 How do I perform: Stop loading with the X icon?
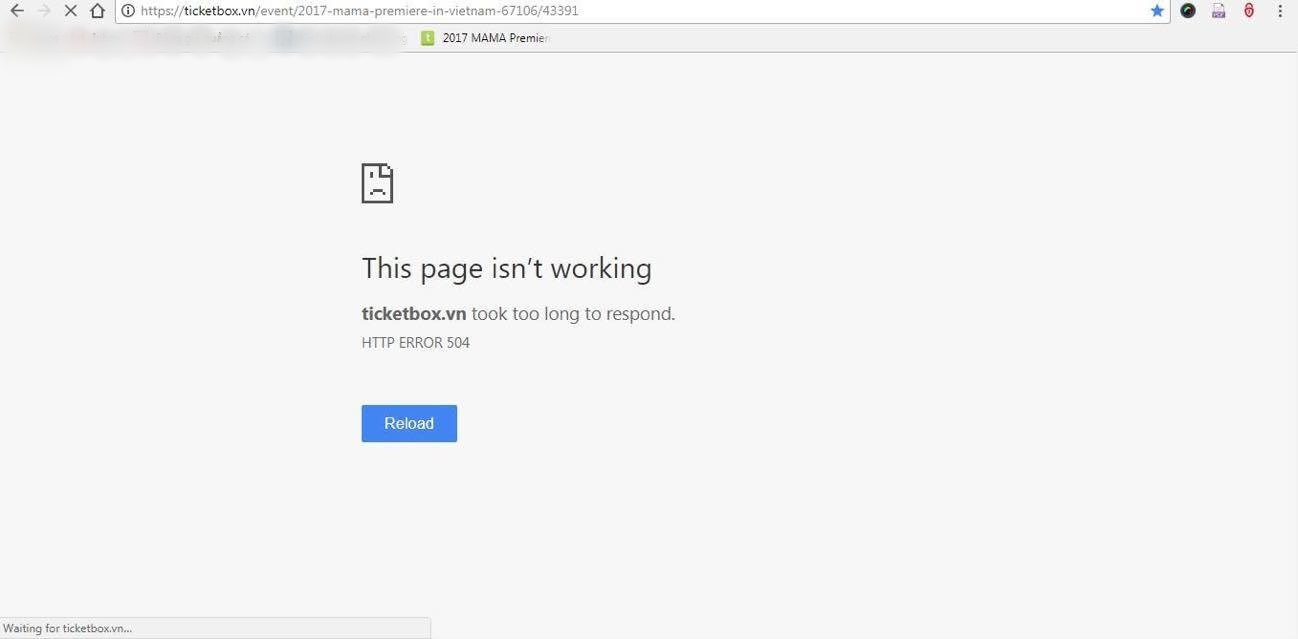[70, 11]
